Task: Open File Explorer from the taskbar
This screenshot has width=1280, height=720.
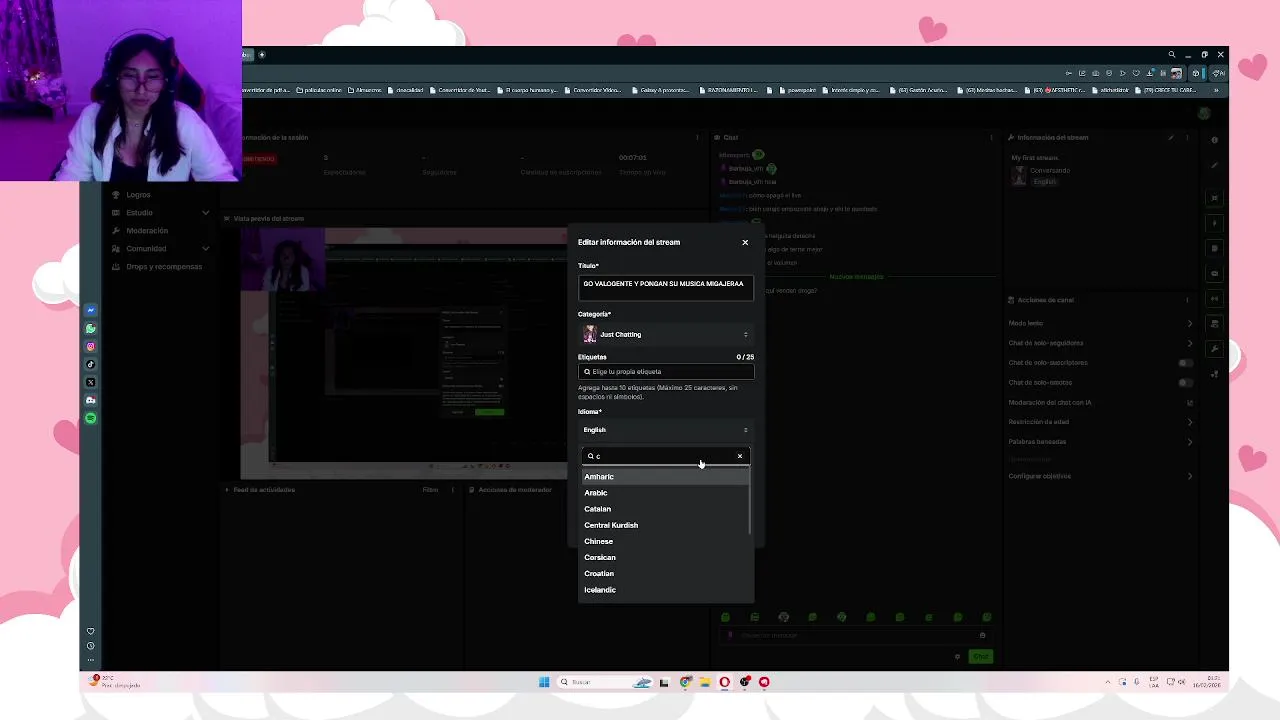Action: (705, 682)
